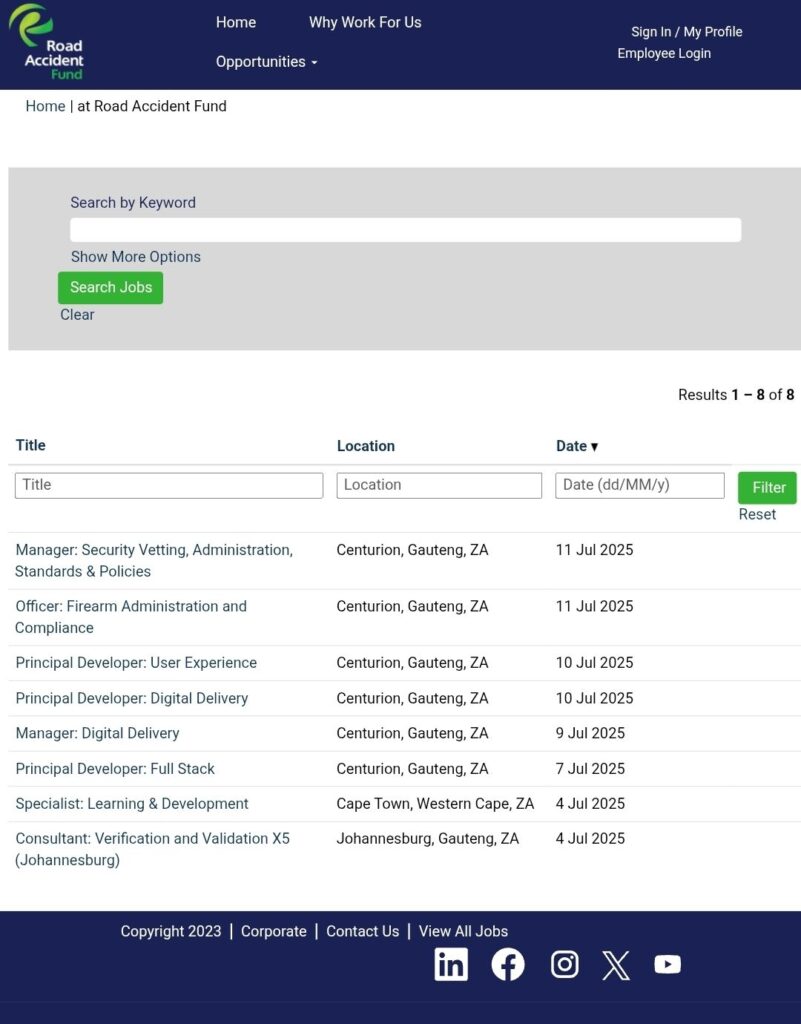Click Home in the breadcrumb
The width and height of the screenshot is (801, 1024).
(x=45, y=106)
